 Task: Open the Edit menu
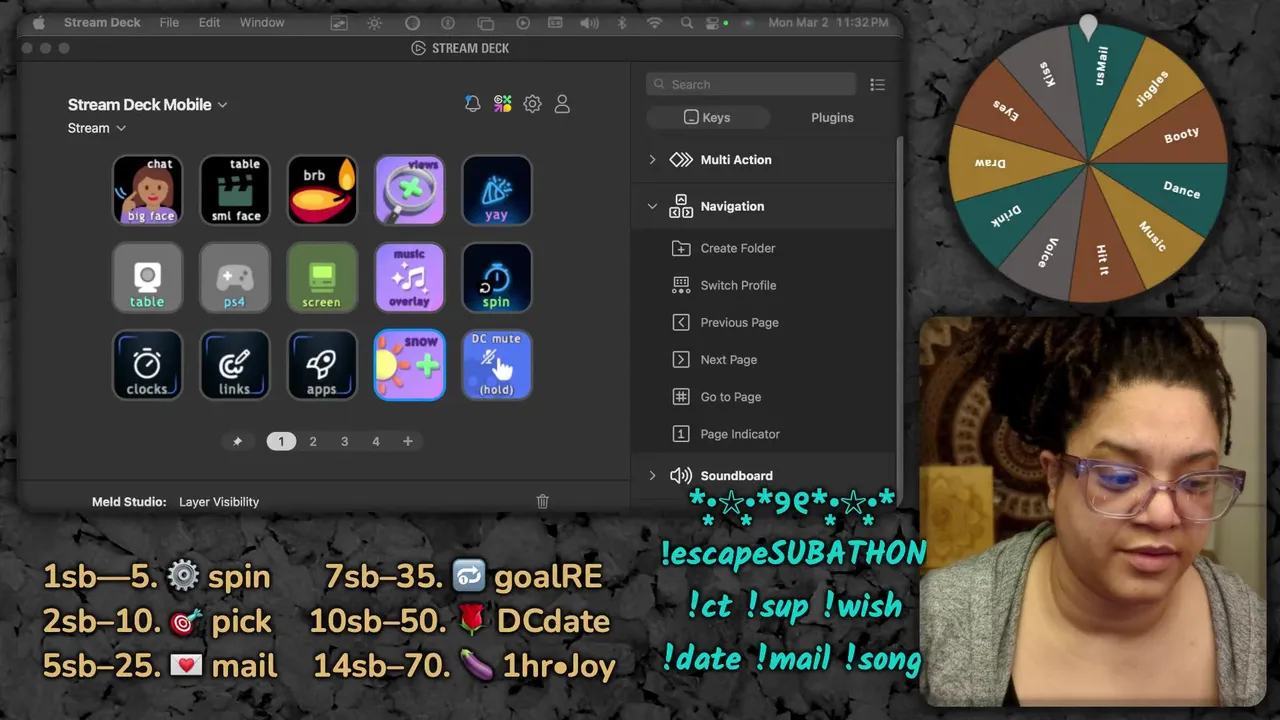(209, 22)
